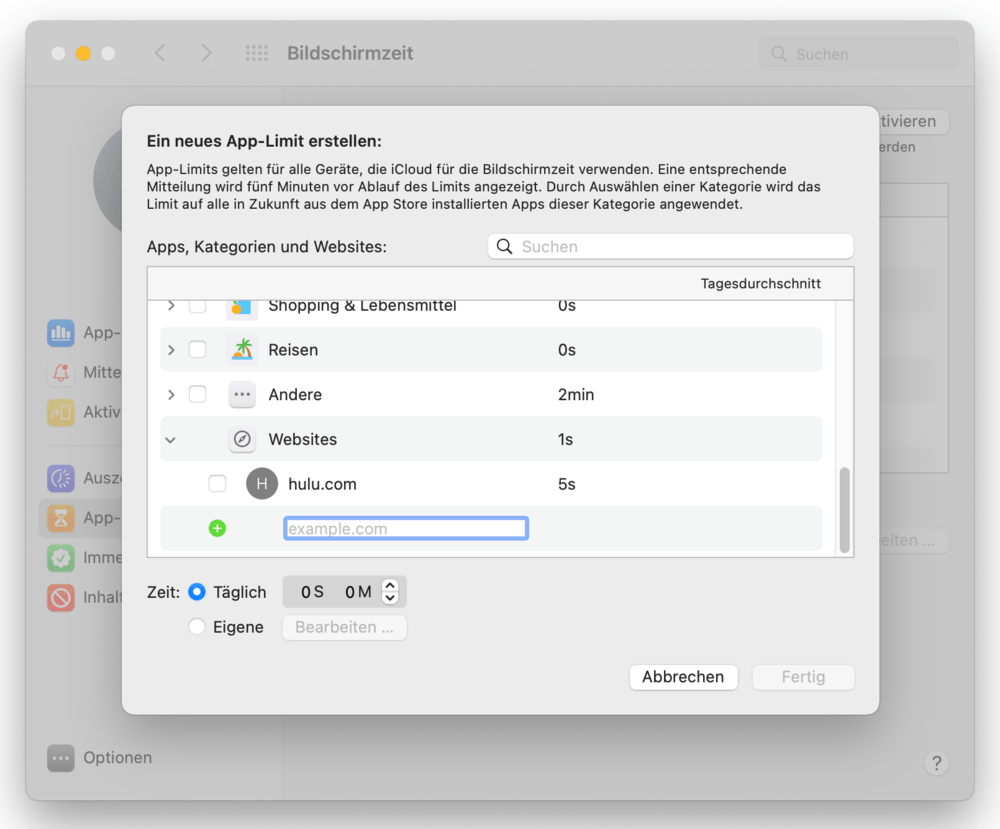The height and width of the screenshot is (829, 1000).
Task: Expand the Andere category row
Action: (x=171, y=395)
